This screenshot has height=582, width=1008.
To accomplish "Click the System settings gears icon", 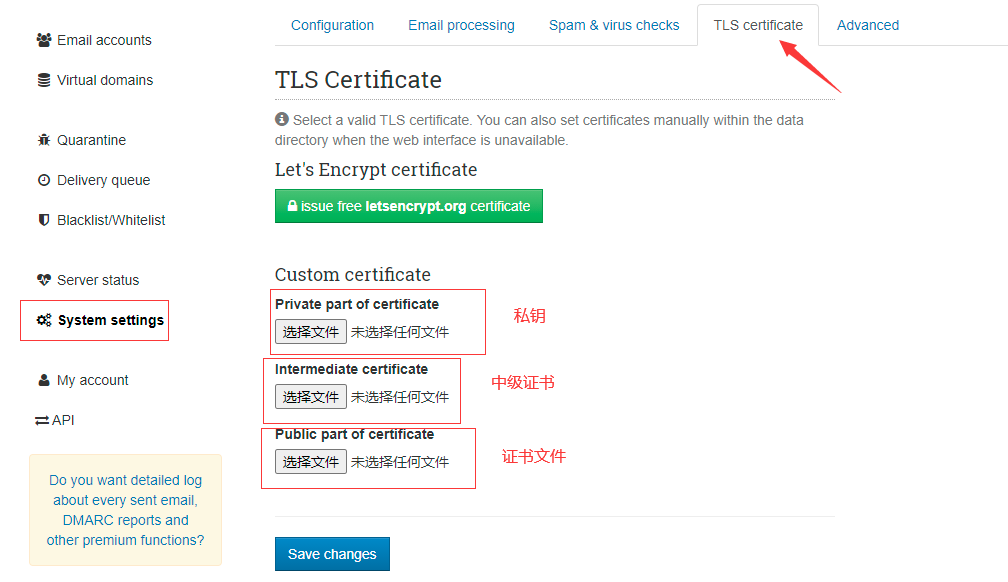I will pyautogui.click(x=44, y=321).
